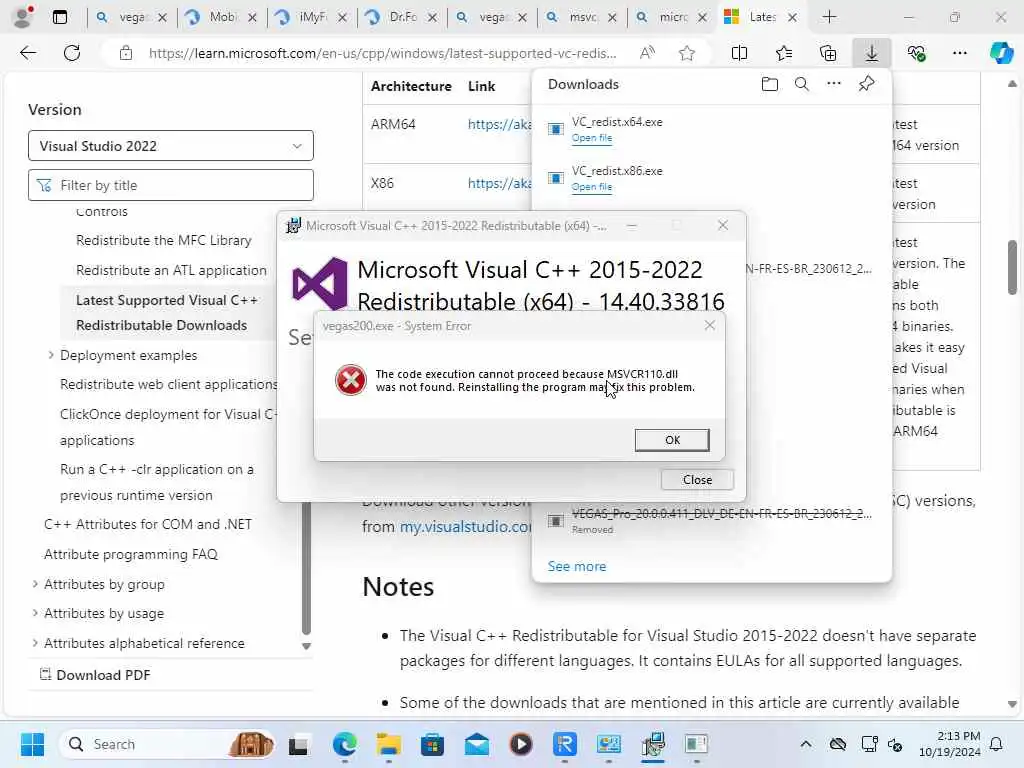Click the X86 download link
This screenshot has height=768, width=1024.
[500, 184]
